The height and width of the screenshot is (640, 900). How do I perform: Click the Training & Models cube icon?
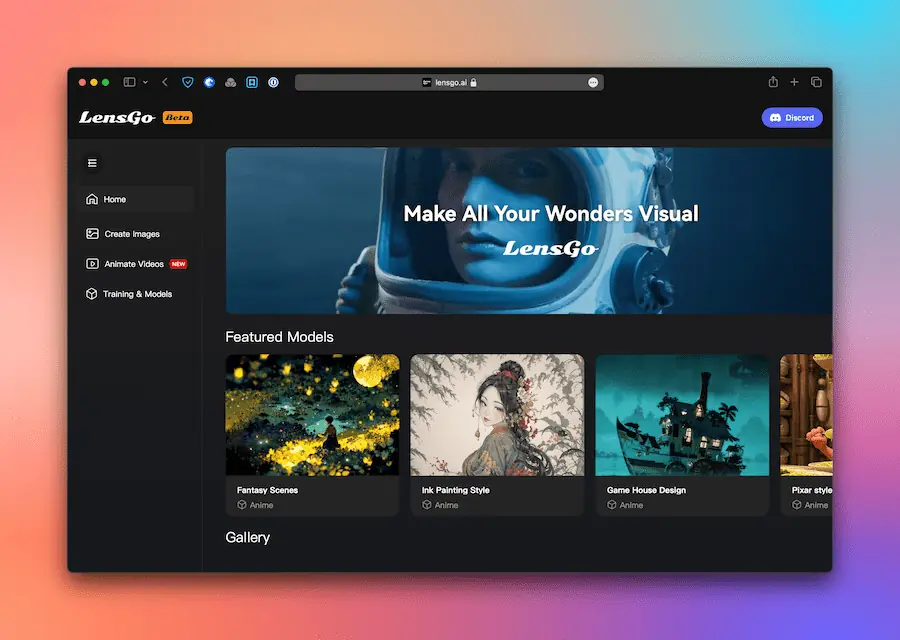(x=91, y=294)
